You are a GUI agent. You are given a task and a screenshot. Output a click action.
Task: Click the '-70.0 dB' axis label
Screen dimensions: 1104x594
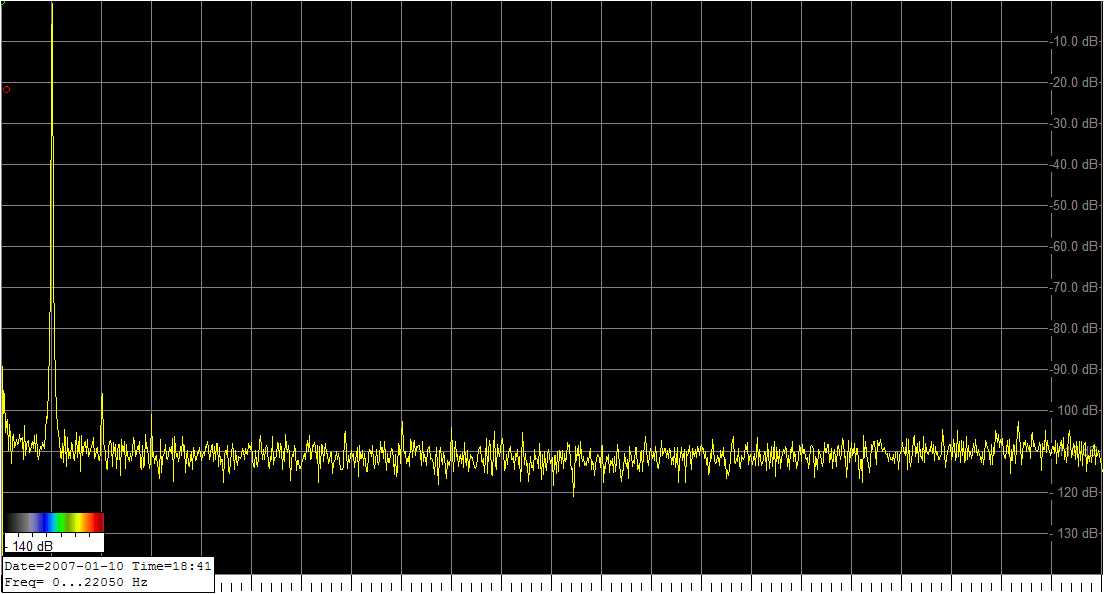click(x=1074, y=287)
